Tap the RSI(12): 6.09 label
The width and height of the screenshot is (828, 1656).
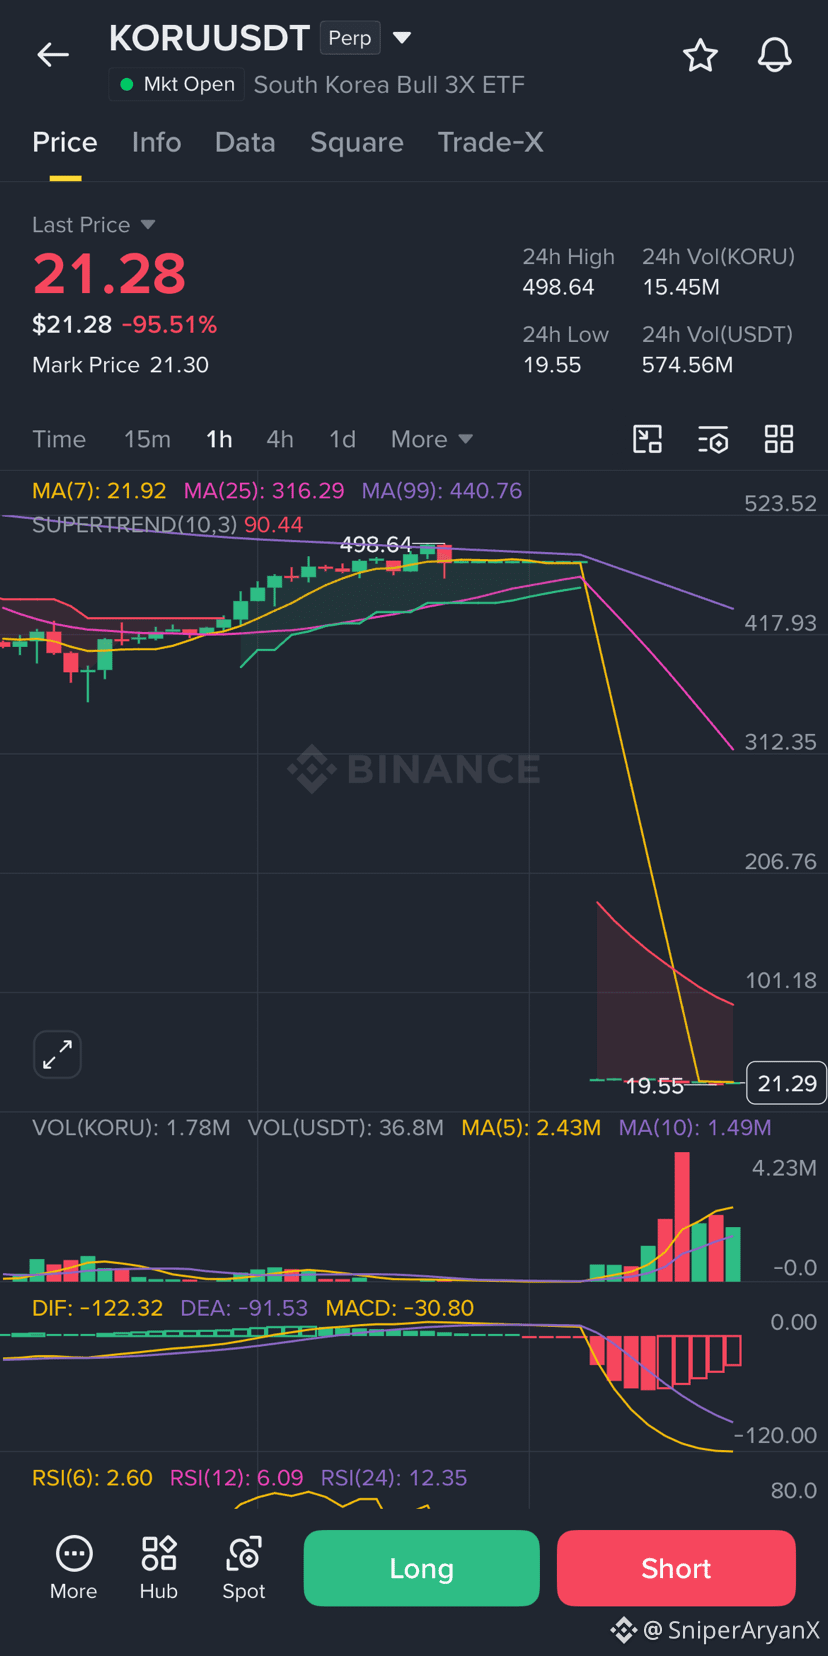[236, 1478]
